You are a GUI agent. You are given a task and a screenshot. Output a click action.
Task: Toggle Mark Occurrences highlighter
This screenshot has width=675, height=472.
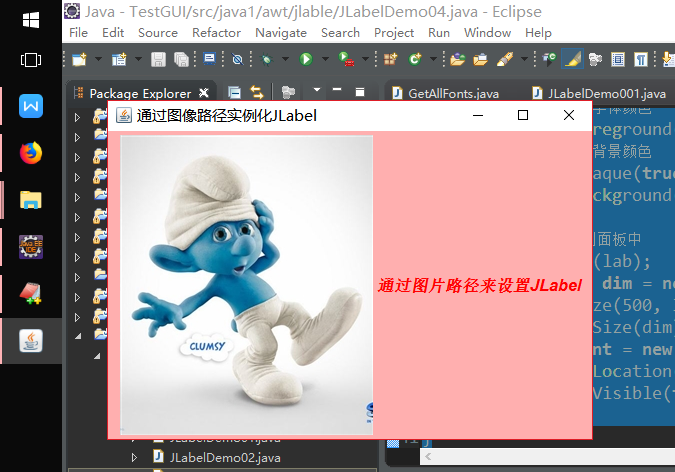(x=573, y=59)
